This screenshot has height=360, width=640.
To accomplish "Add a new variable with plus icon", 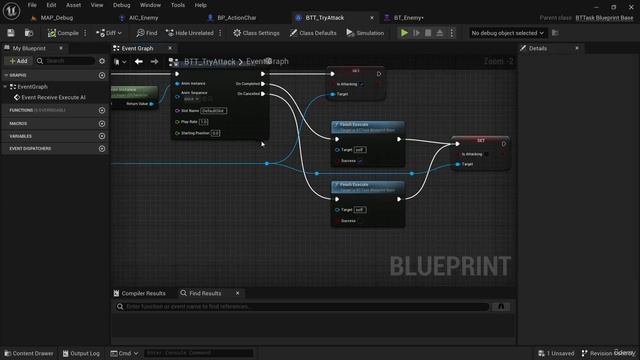I will click(x=102, y=136).
